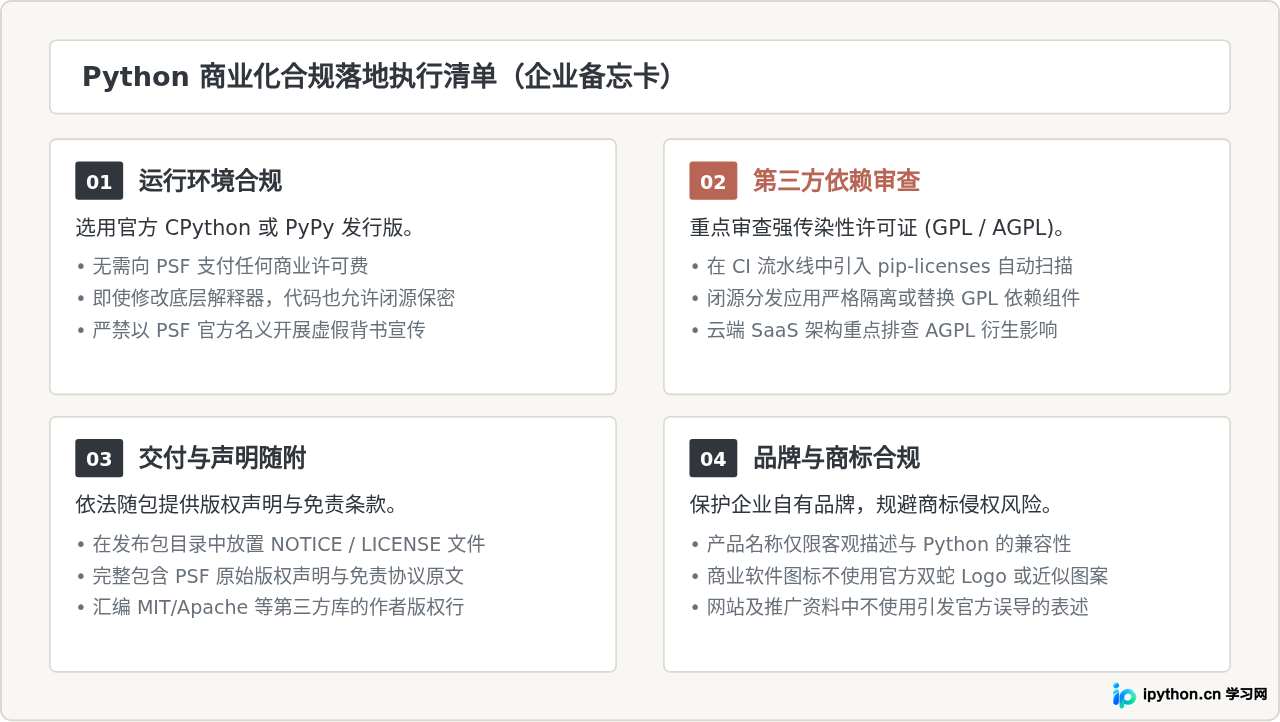Screen dimensions: 1280x722
Task: Click the line "选用官方 CPython 或 PyPy 发行版。"
Action: point(245,228)
